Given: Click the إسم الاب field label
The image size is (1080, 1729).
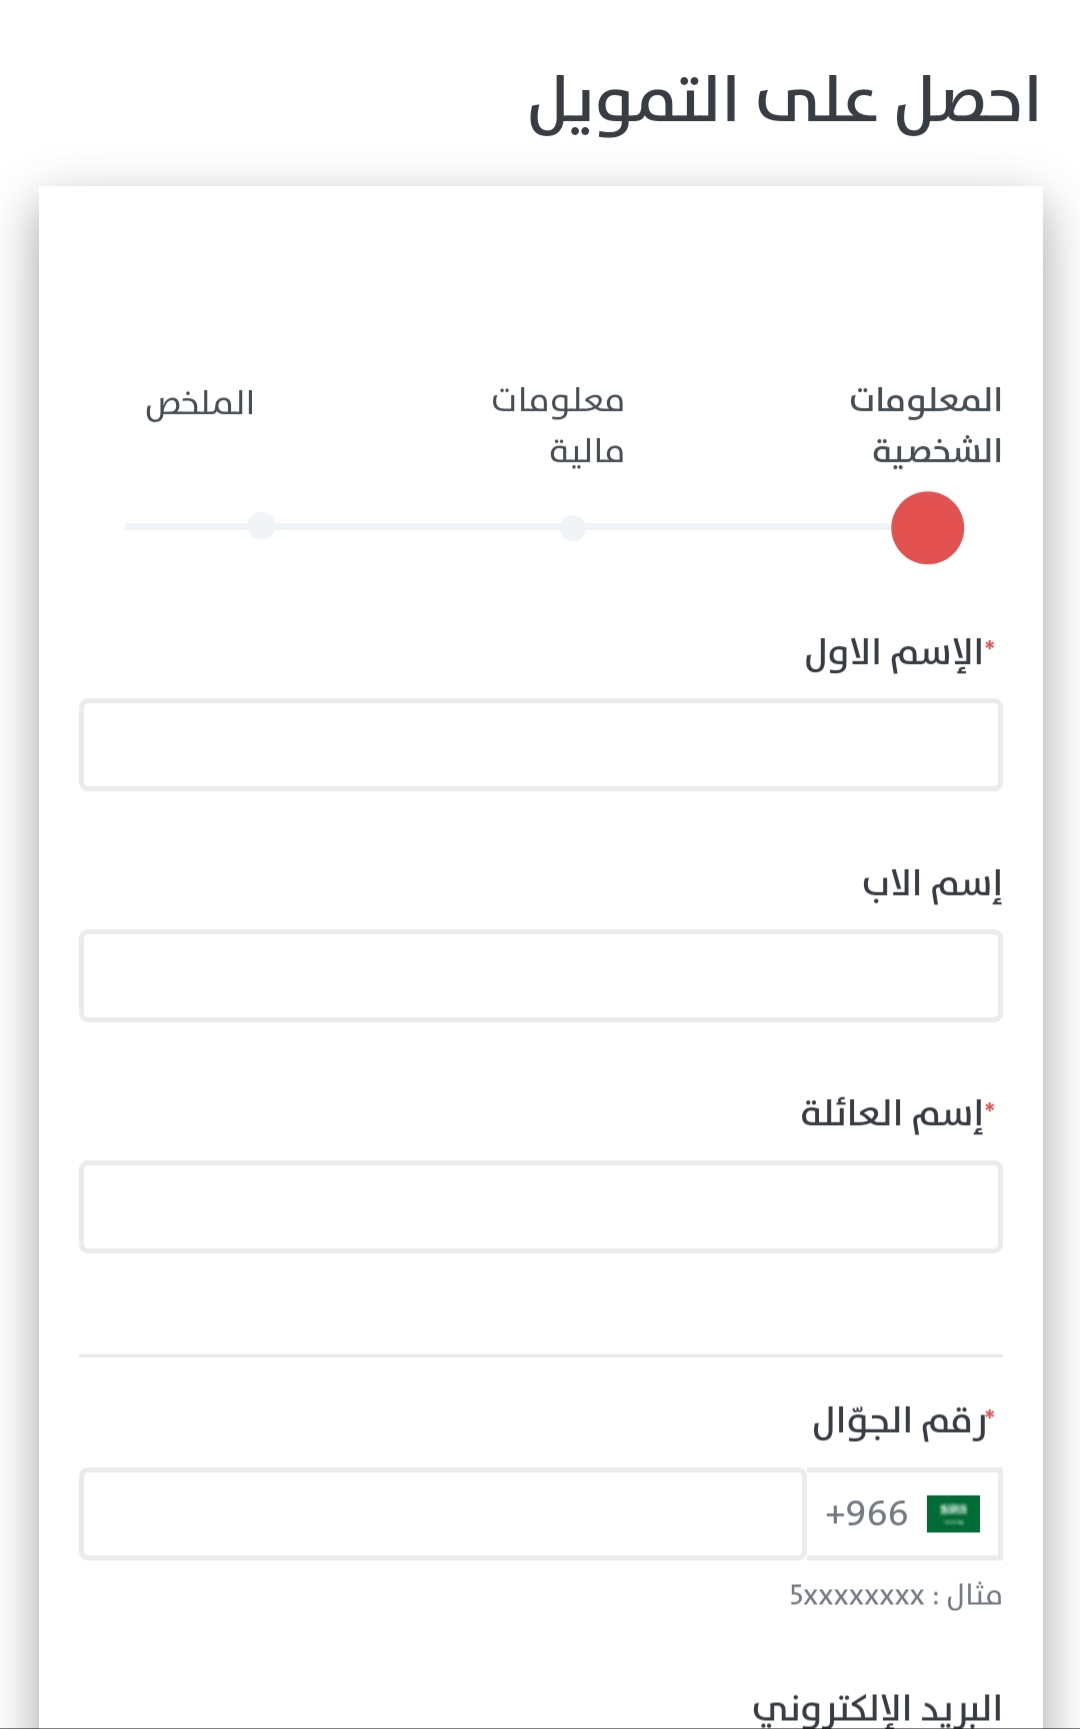Looking at the screenshot, I should tap(932, 885).
